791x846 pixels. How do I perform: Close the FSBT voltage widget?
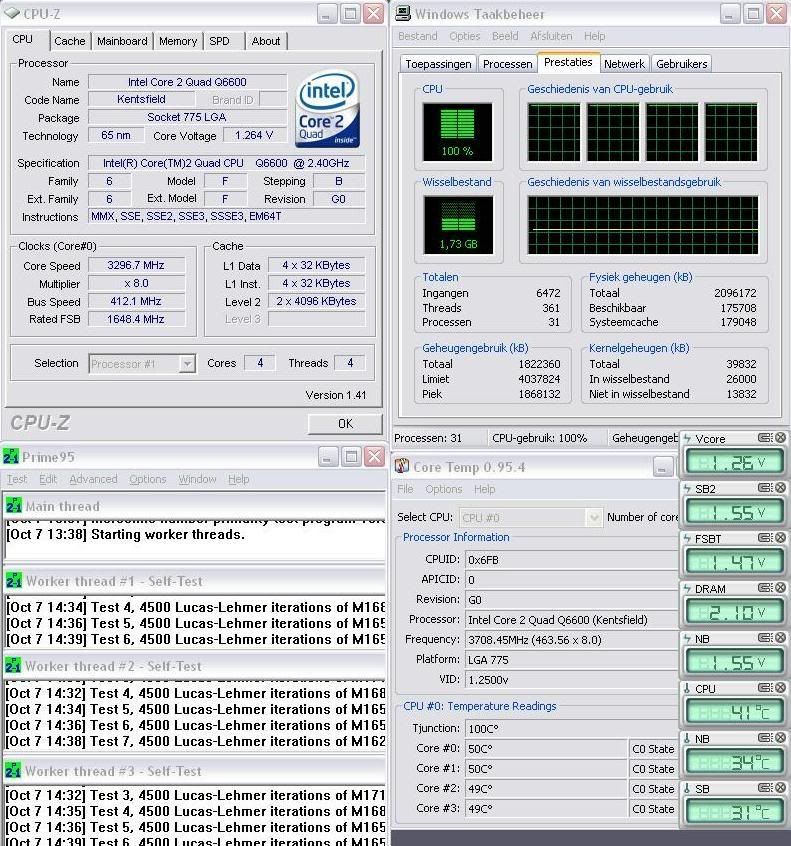click(780, 537)
